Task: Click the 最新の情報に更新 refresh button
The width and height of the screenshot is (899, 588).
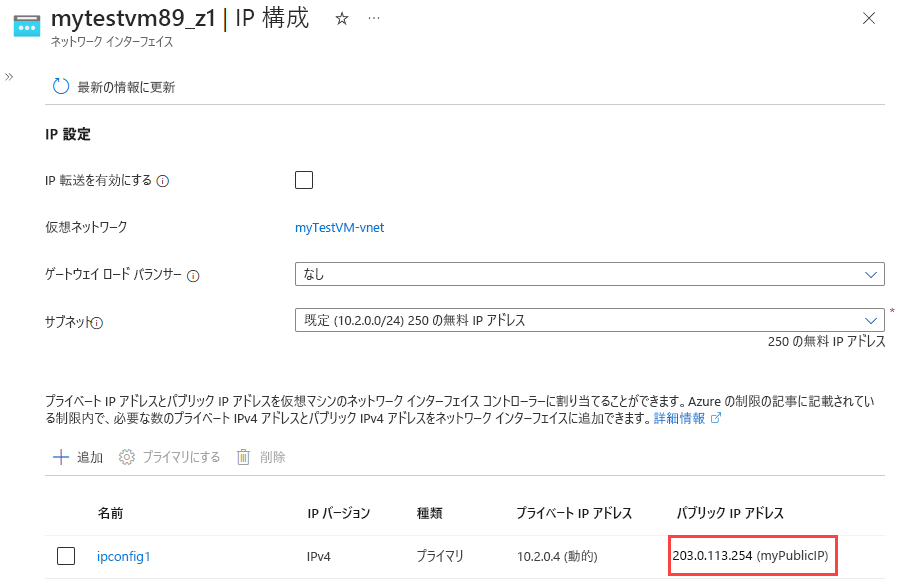Action: [114, 87]
